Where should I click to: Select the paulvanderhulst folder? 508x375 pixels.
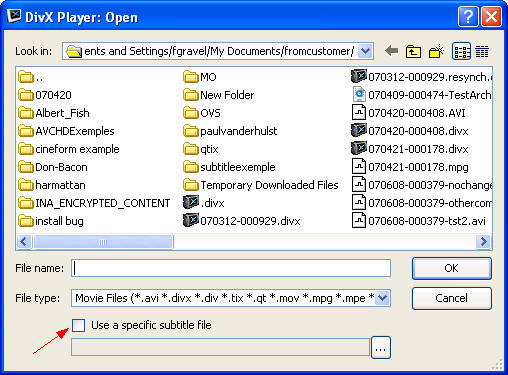[230, 131]
